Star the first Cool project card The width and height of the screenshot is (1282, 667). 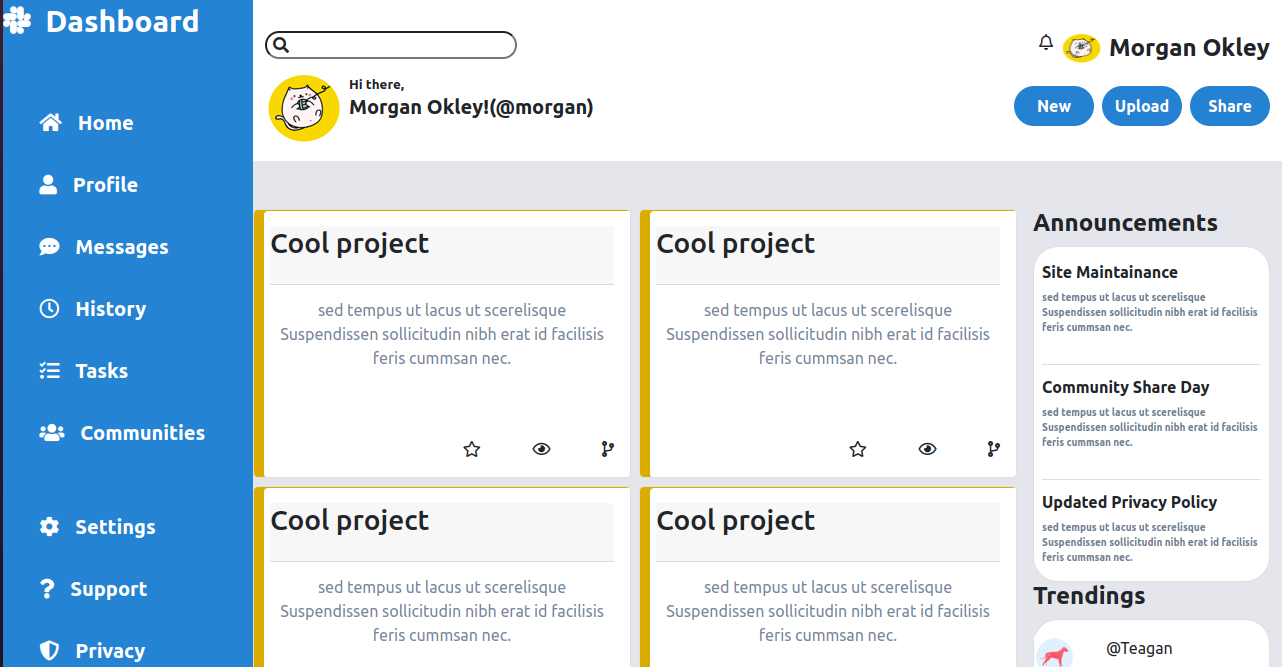(x=472, y=449)
